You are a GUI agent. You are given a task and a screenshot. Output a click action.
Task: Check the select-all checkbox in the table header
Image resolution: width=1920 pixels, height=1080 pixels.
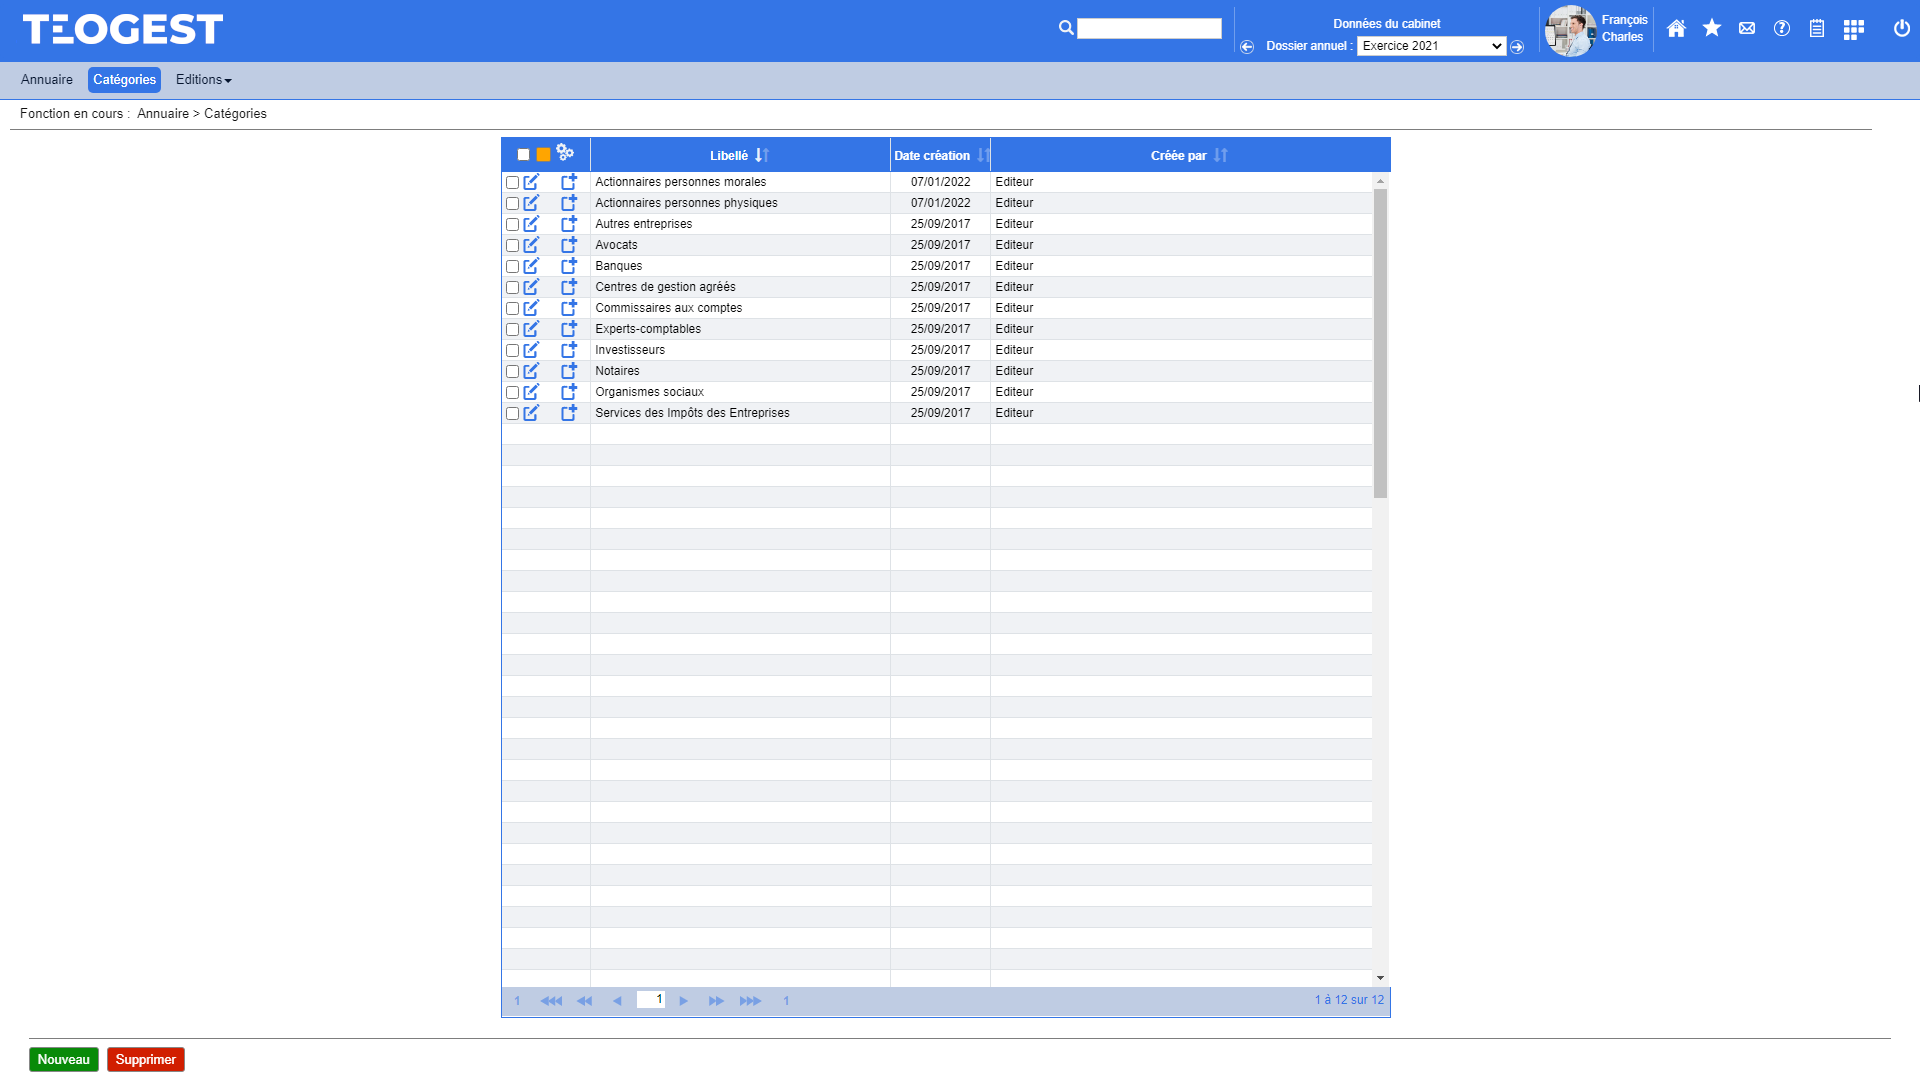click(521, 153)
